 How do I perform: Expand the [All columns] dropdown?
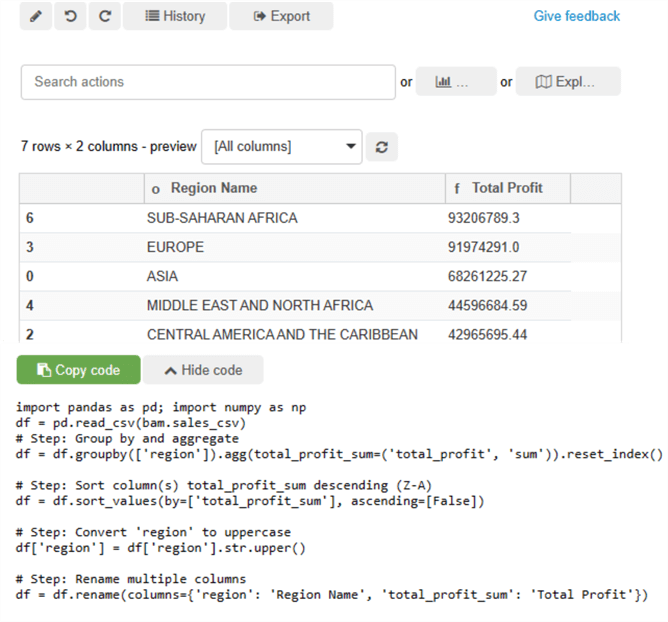pyautogui.click(x=281, y=146)
